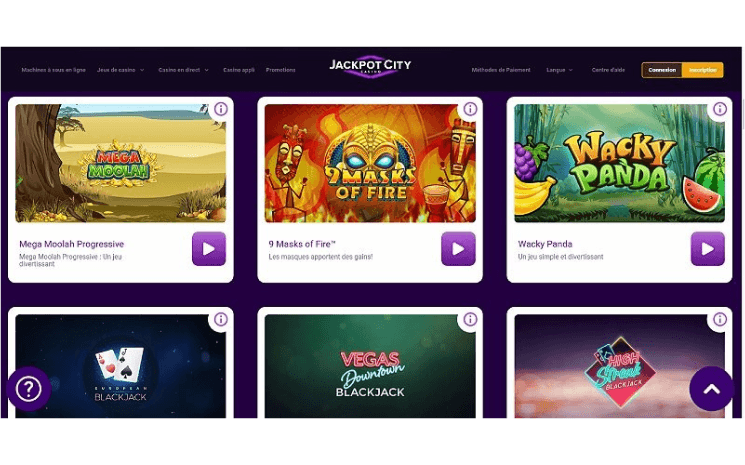This screenshot has height=465, width=745.
Task: Select the Vegas Downtown Blackjack thumbnail
Action: [x=370, y=366]
